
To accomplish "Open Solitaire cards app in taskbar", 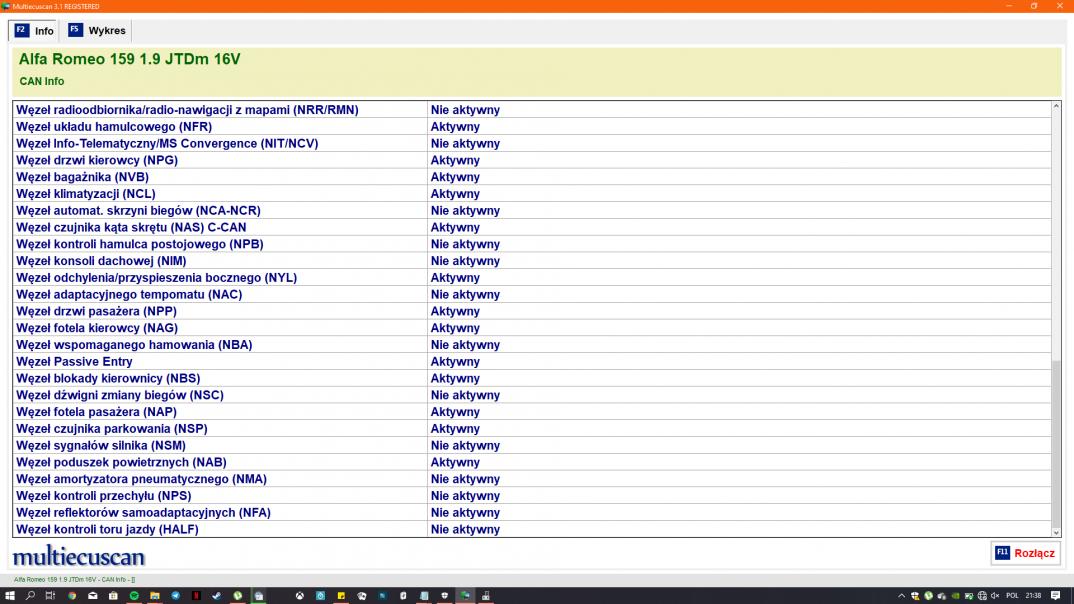I will click(x=362, y=596).
